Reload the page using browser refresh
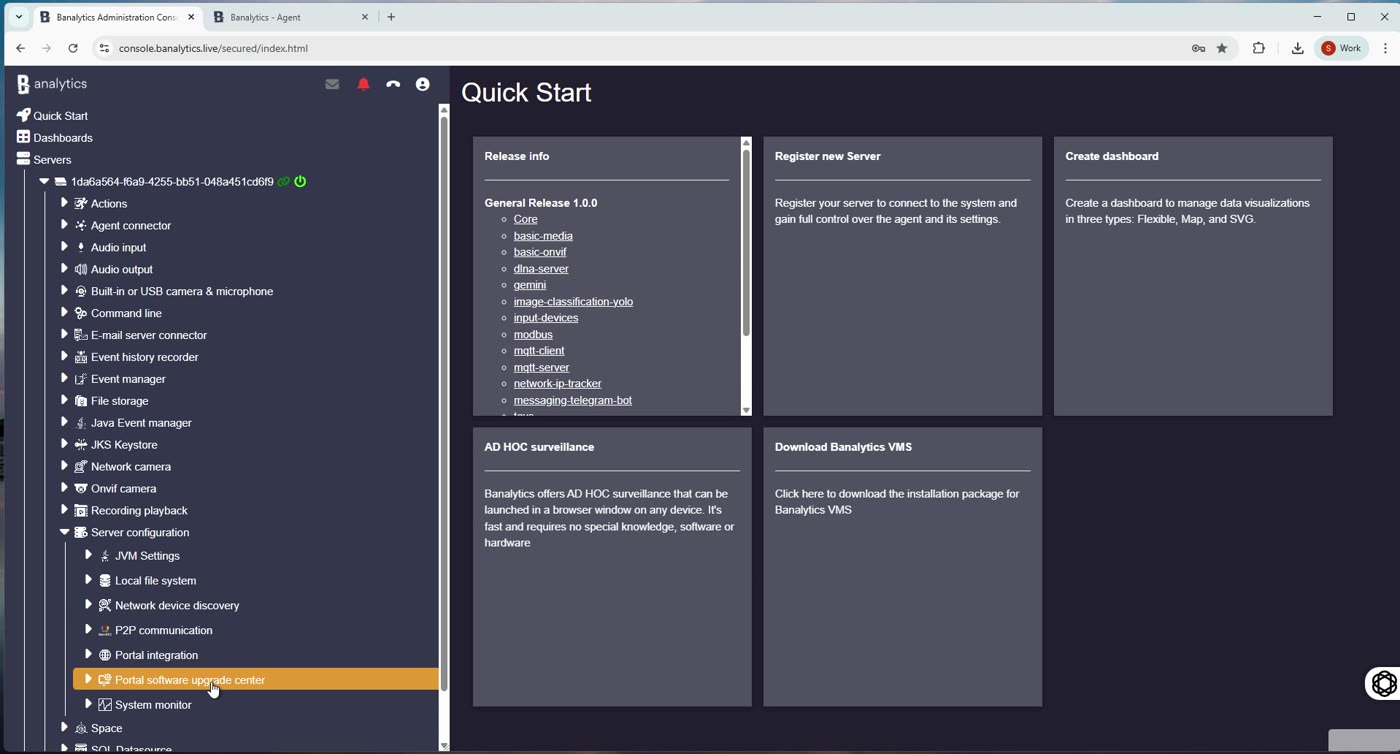Image resolution: width=1400 pixels, height=754 pixels. 73,48
